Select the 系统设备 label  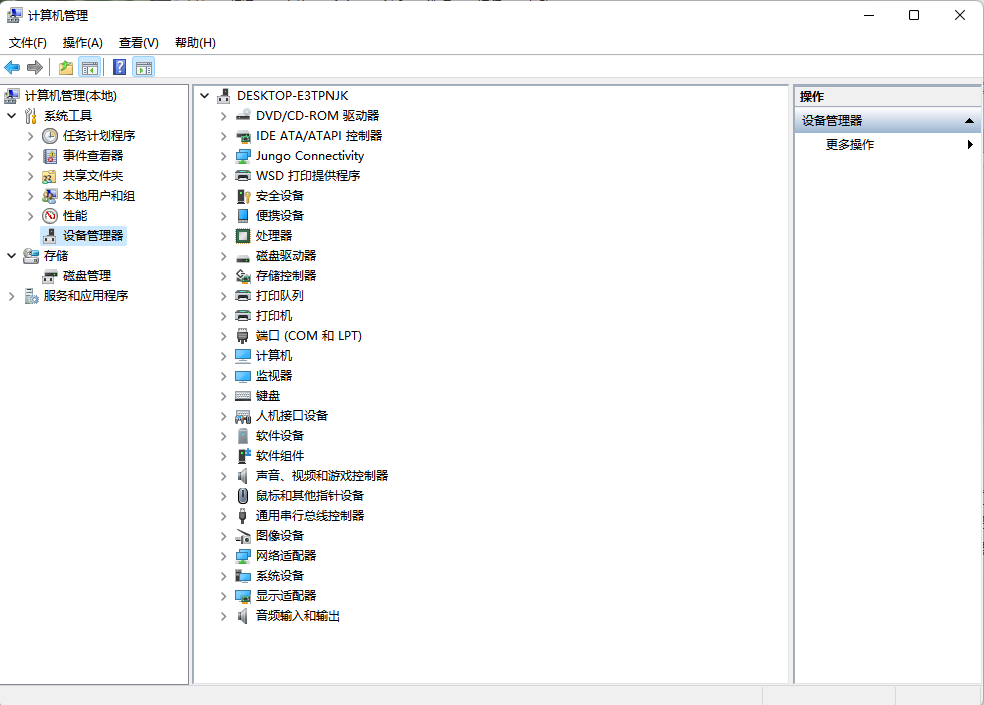(x=280, y=576)
